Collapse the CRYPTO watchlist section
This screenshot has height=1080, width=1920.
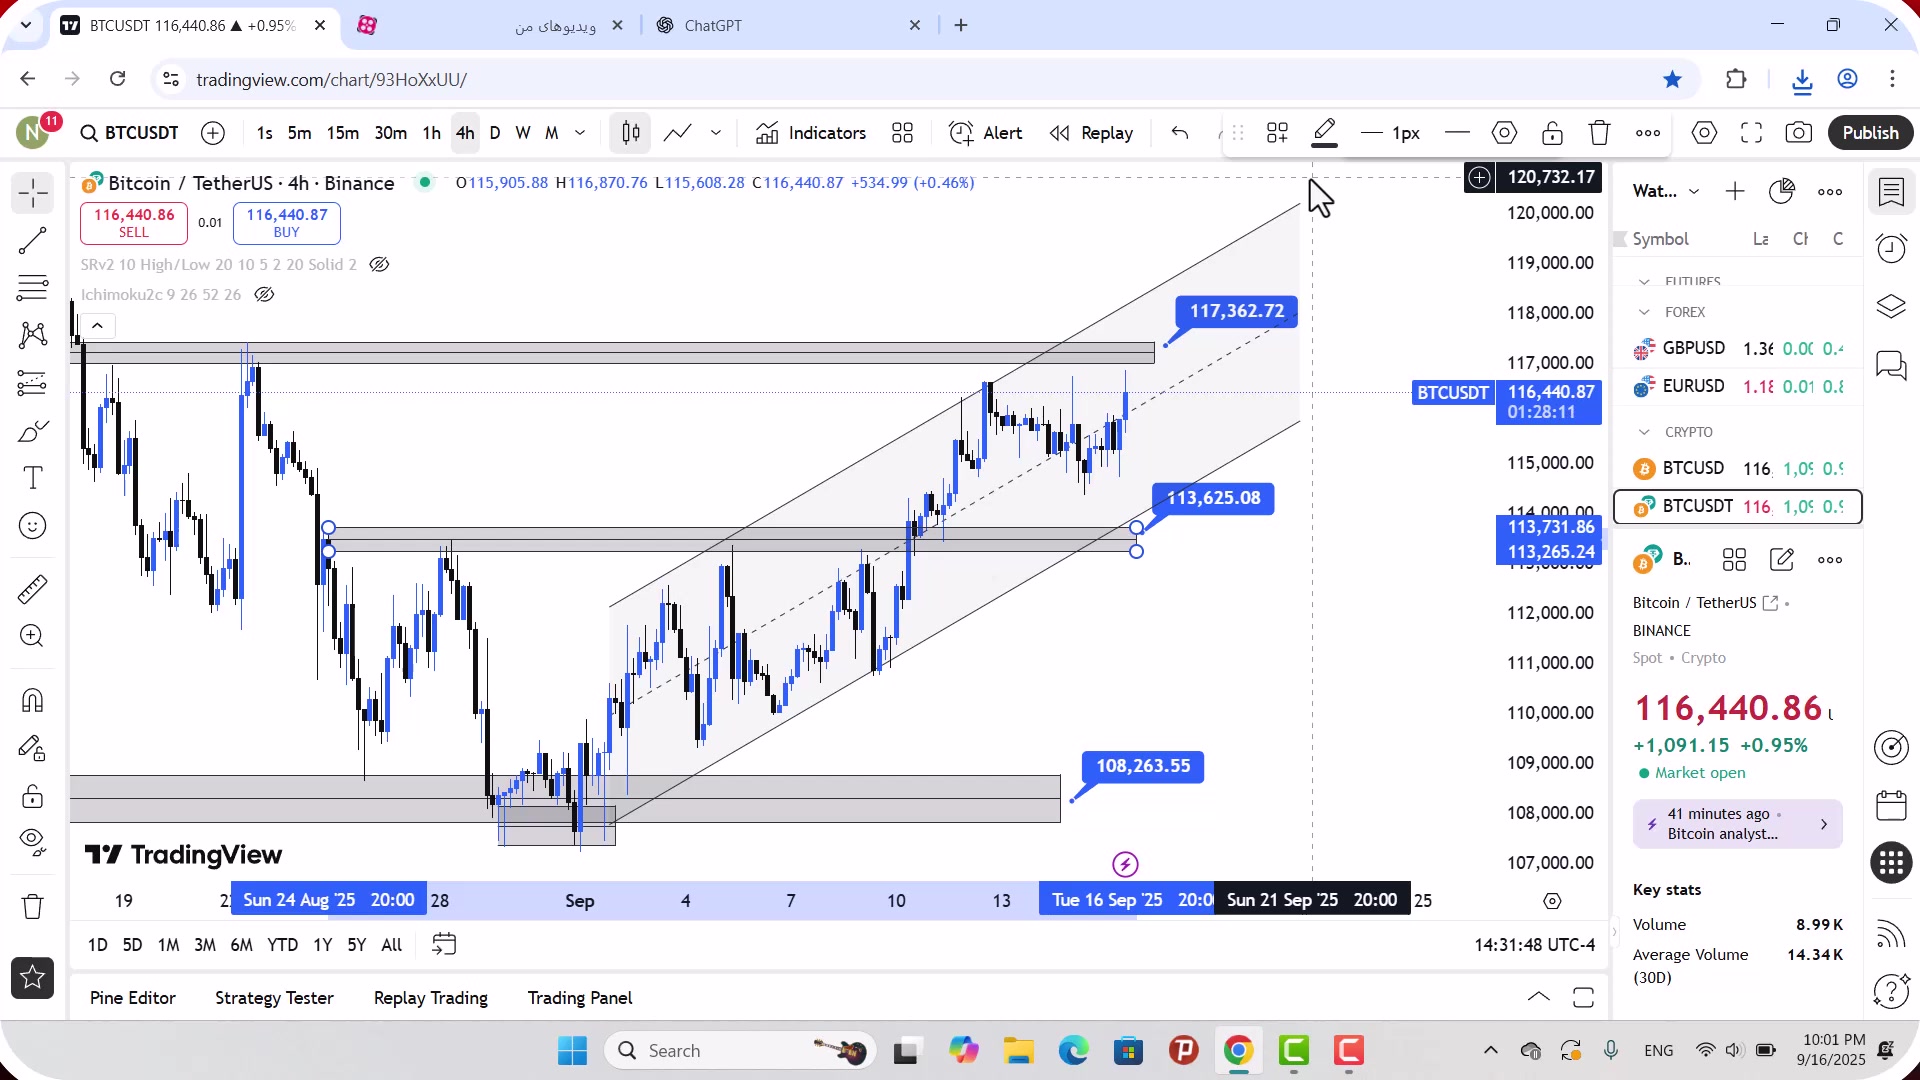click(x=1644, y=433)
